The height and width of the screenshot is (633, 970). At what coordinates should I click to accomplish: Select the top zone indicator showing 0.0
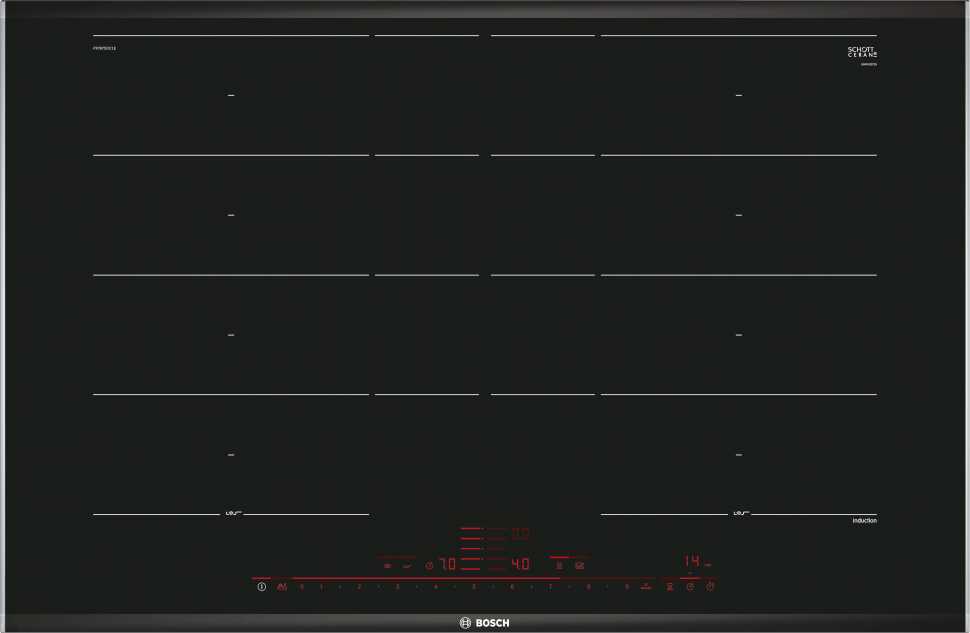pos(520,533)
